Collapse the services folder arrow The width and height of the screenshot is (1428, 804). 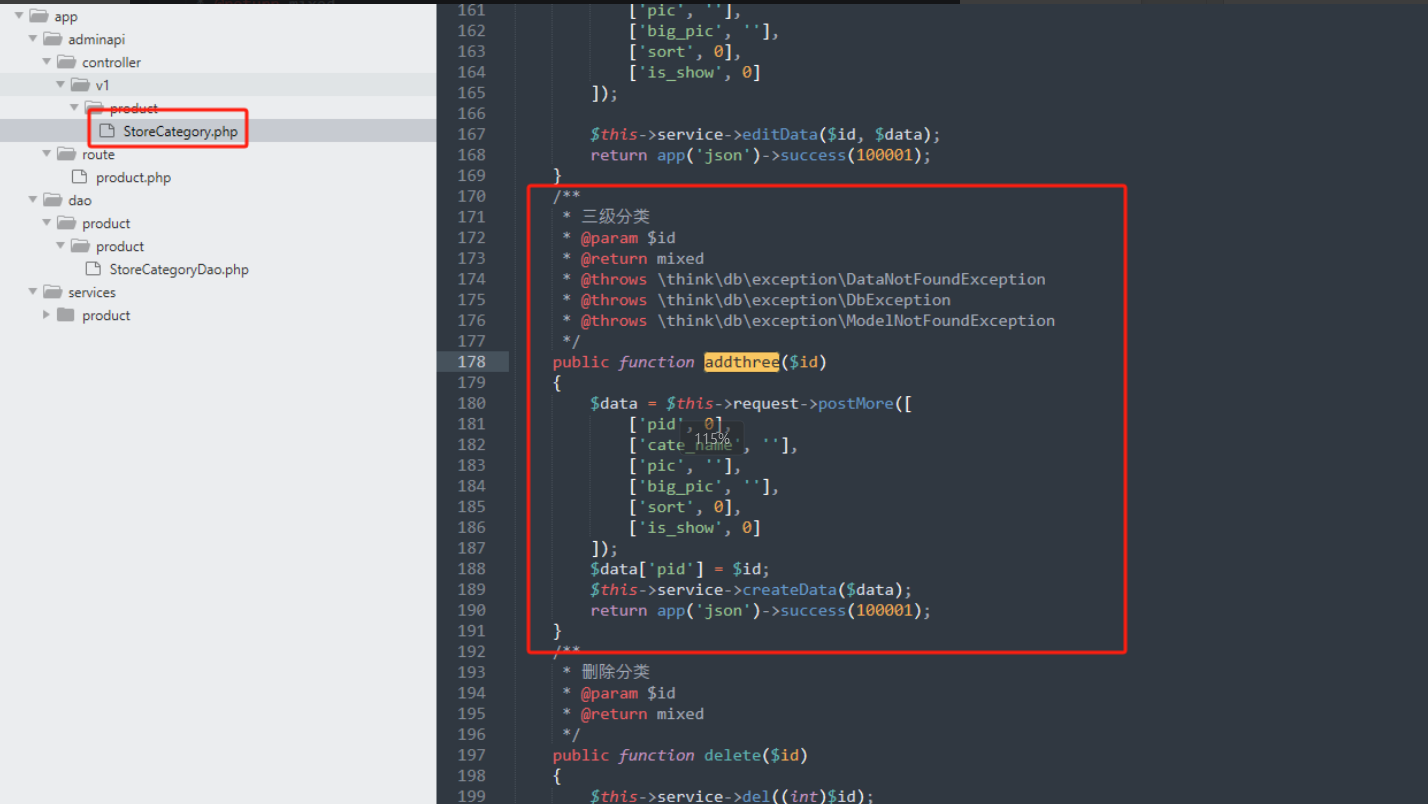(x=33, y=292)
